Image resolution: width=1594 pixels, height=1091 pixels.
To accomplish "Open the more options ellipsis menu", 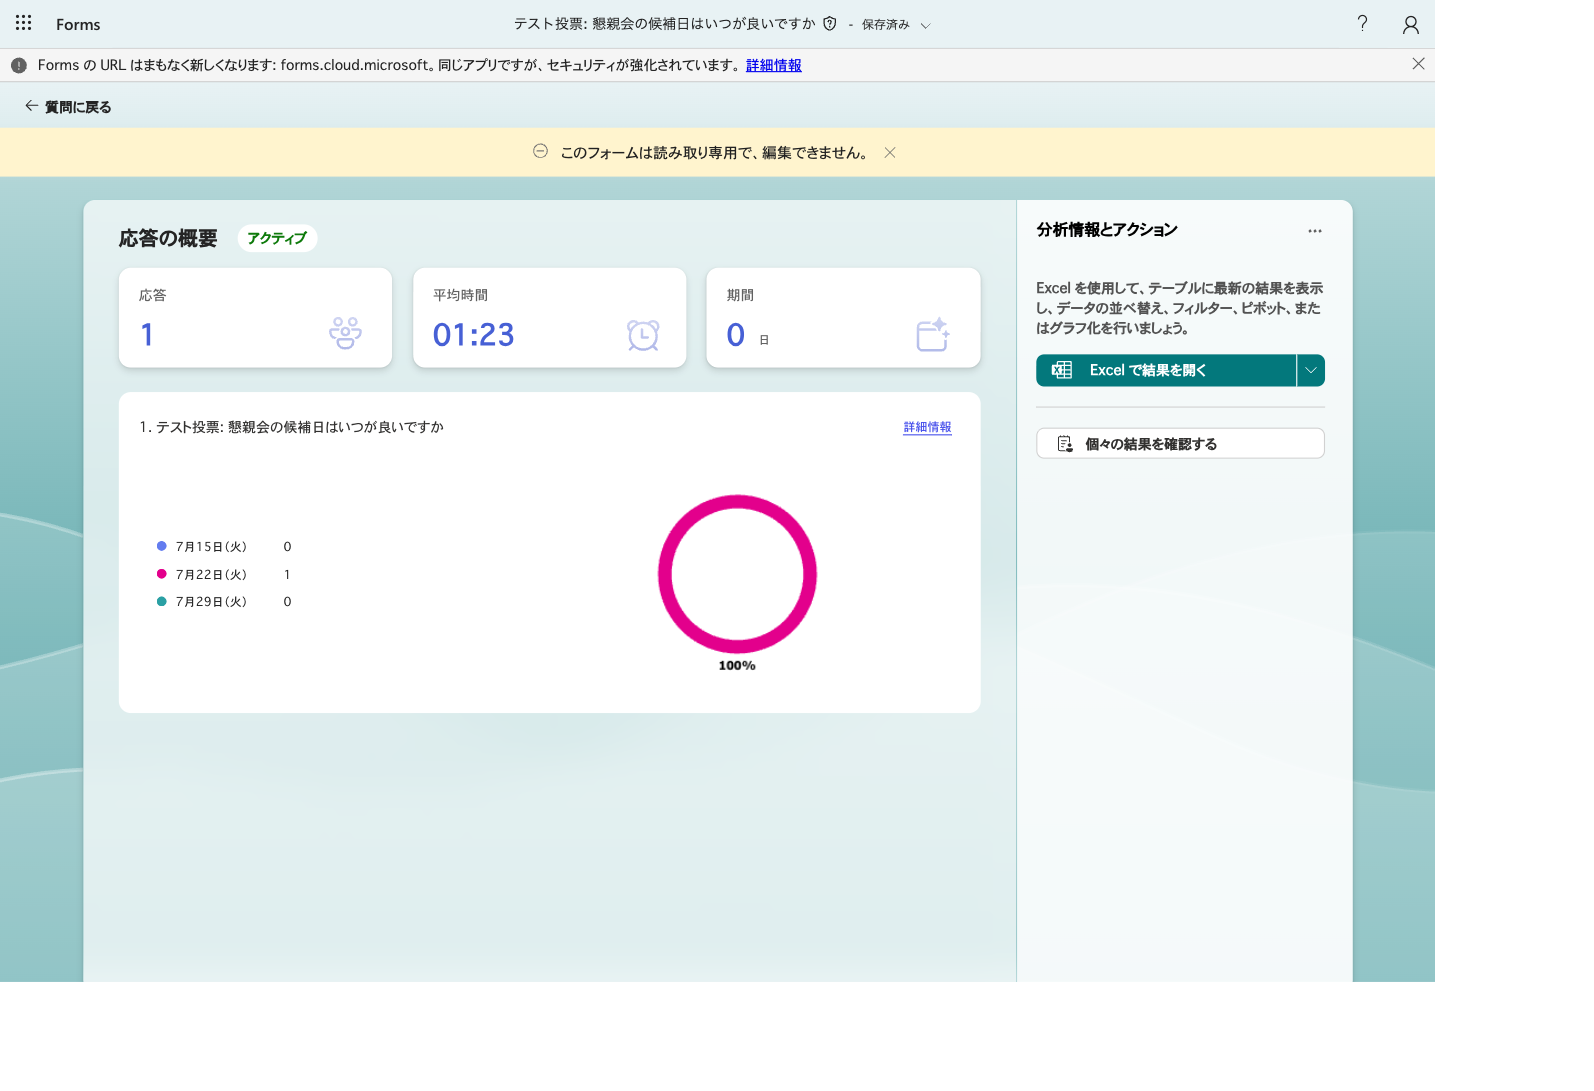I will click(1315, 231).
